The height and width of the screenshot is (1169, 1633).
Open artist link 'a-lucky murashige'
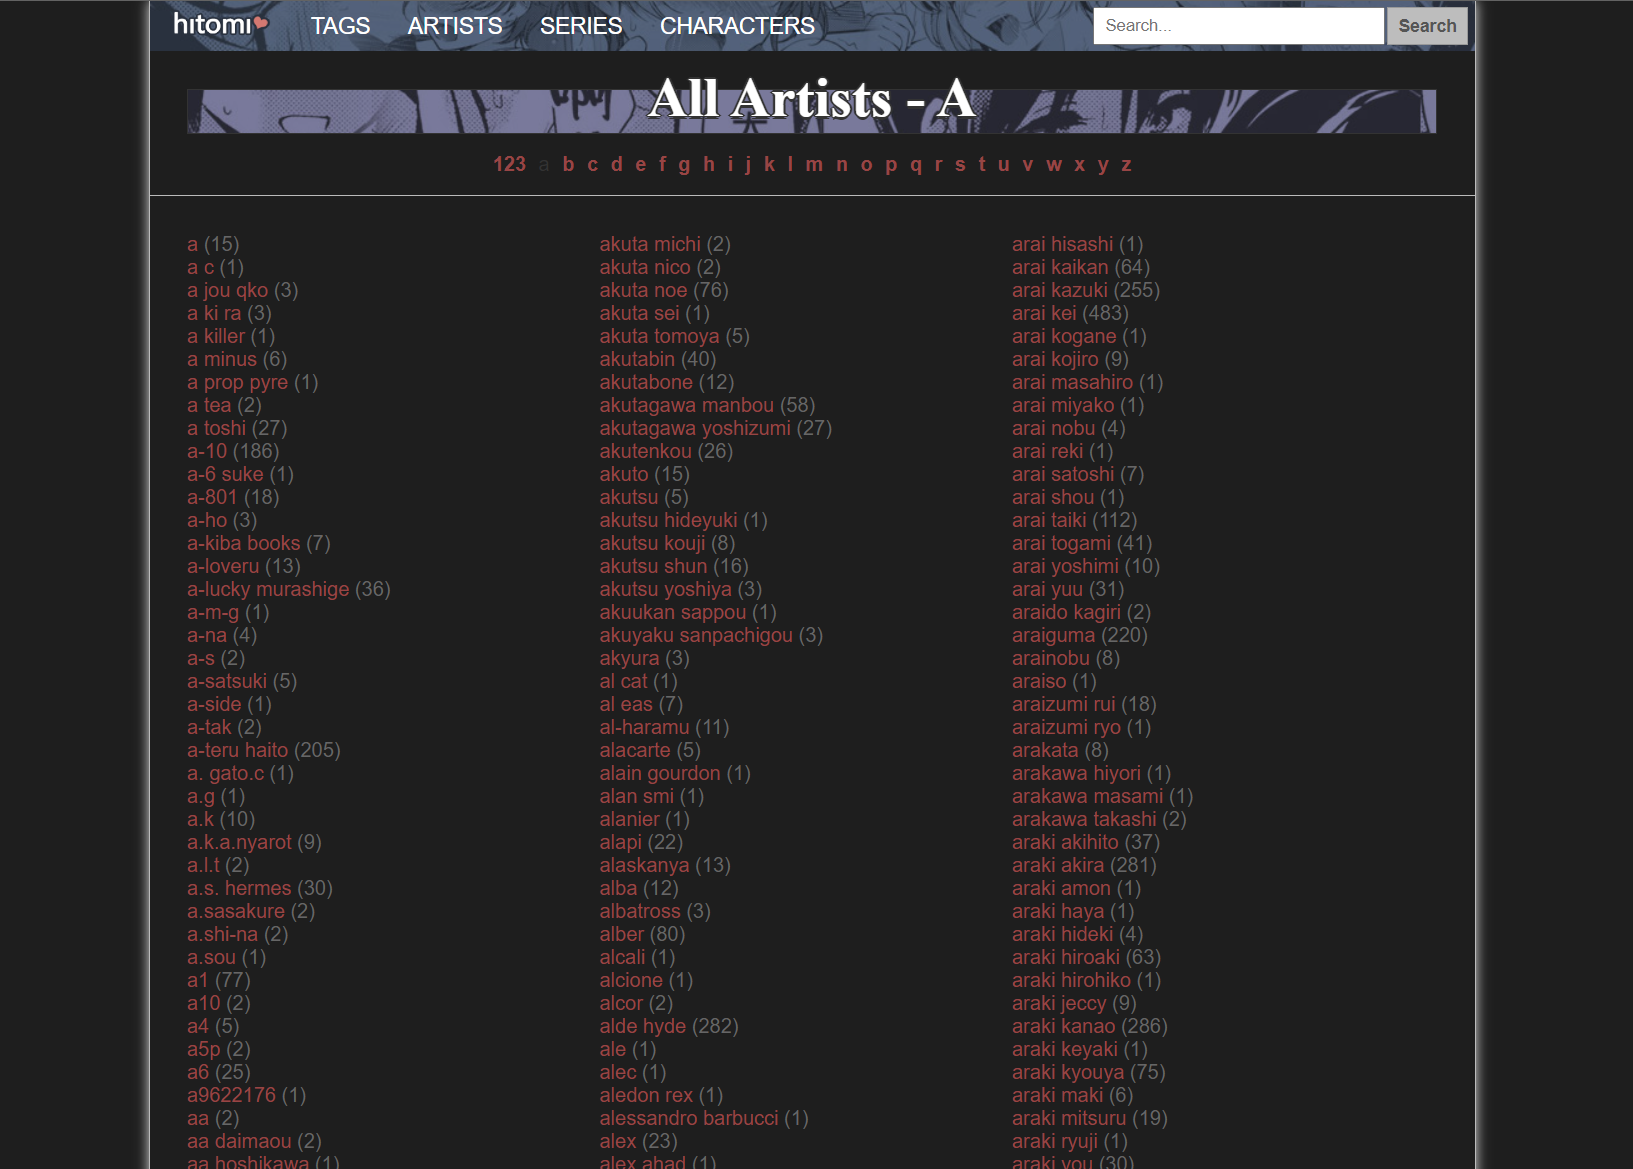[x=268, y=590]
